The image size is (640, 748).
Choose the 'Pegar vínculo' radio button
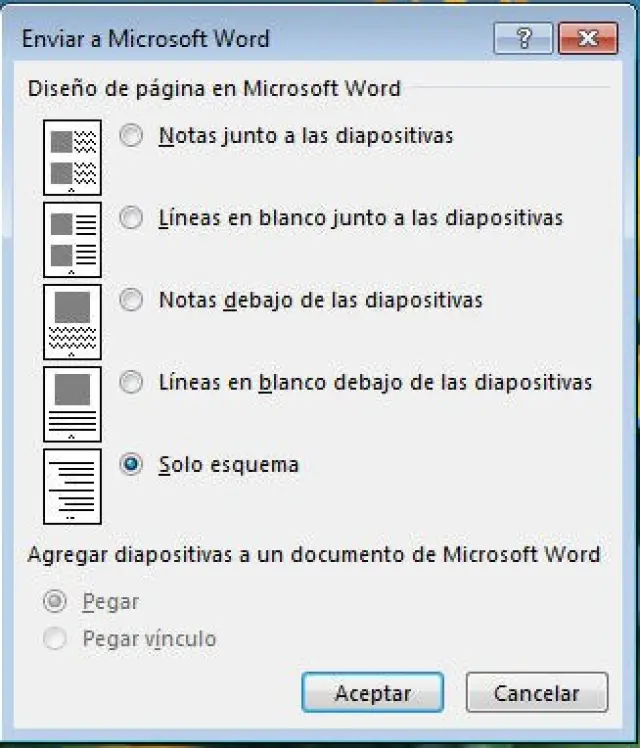point(56,638)
